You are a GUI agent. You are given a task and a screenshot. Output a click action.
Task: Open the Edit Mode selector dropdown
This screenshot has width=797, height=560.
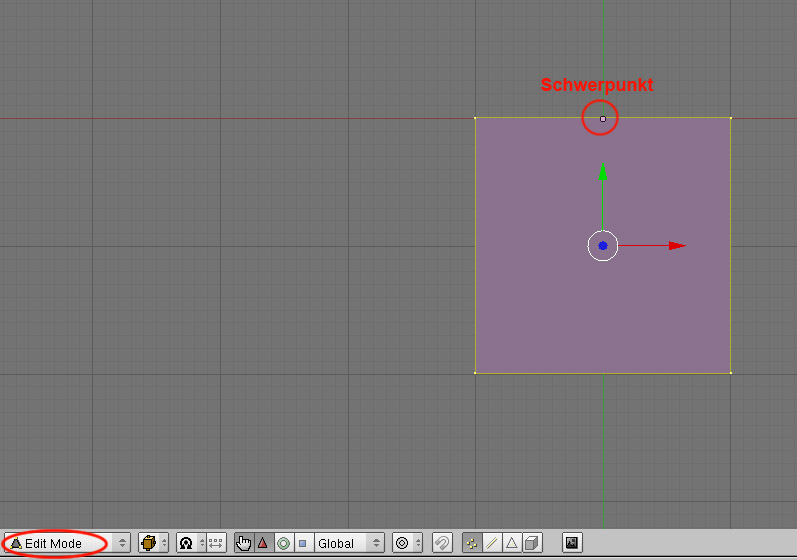tap(68, 543)
